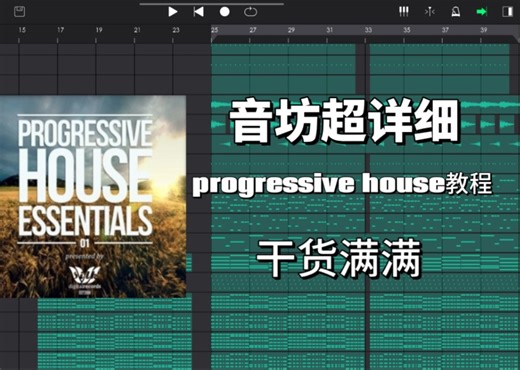Jump to bar 21 on the ruler
The image size is (520, 370).
[x=137, y=30]
